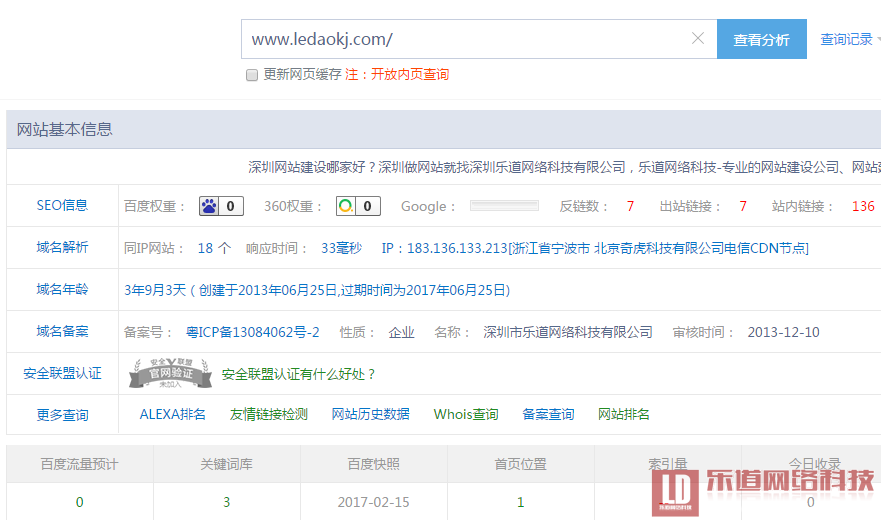881x520 pixels.
Task: Open ICP record 粤ICP备13084062号-2
Action: point(253,332)
